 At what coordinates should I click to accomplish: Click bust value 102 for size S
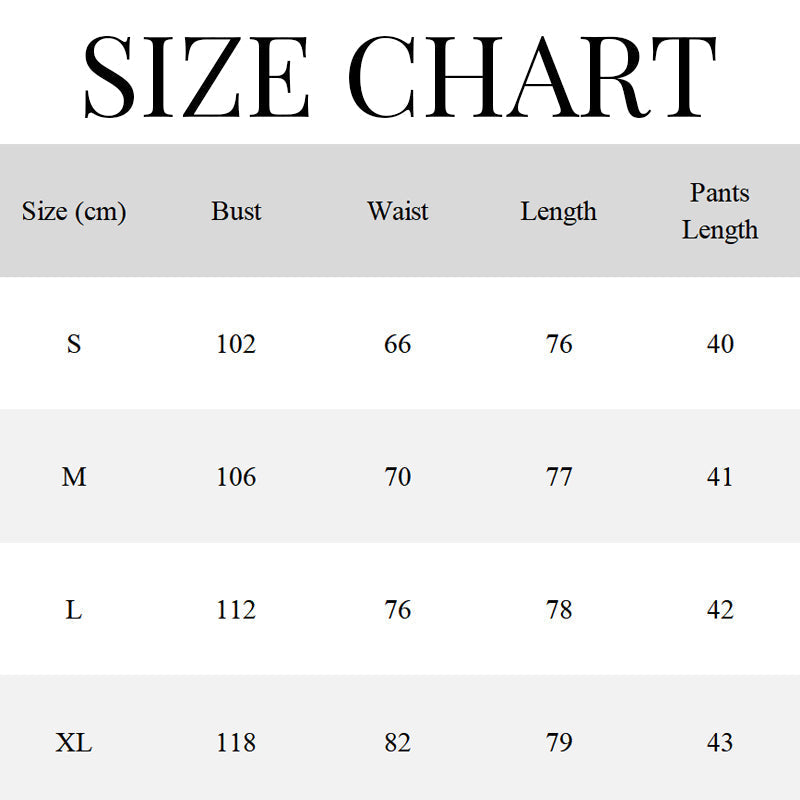236,344
